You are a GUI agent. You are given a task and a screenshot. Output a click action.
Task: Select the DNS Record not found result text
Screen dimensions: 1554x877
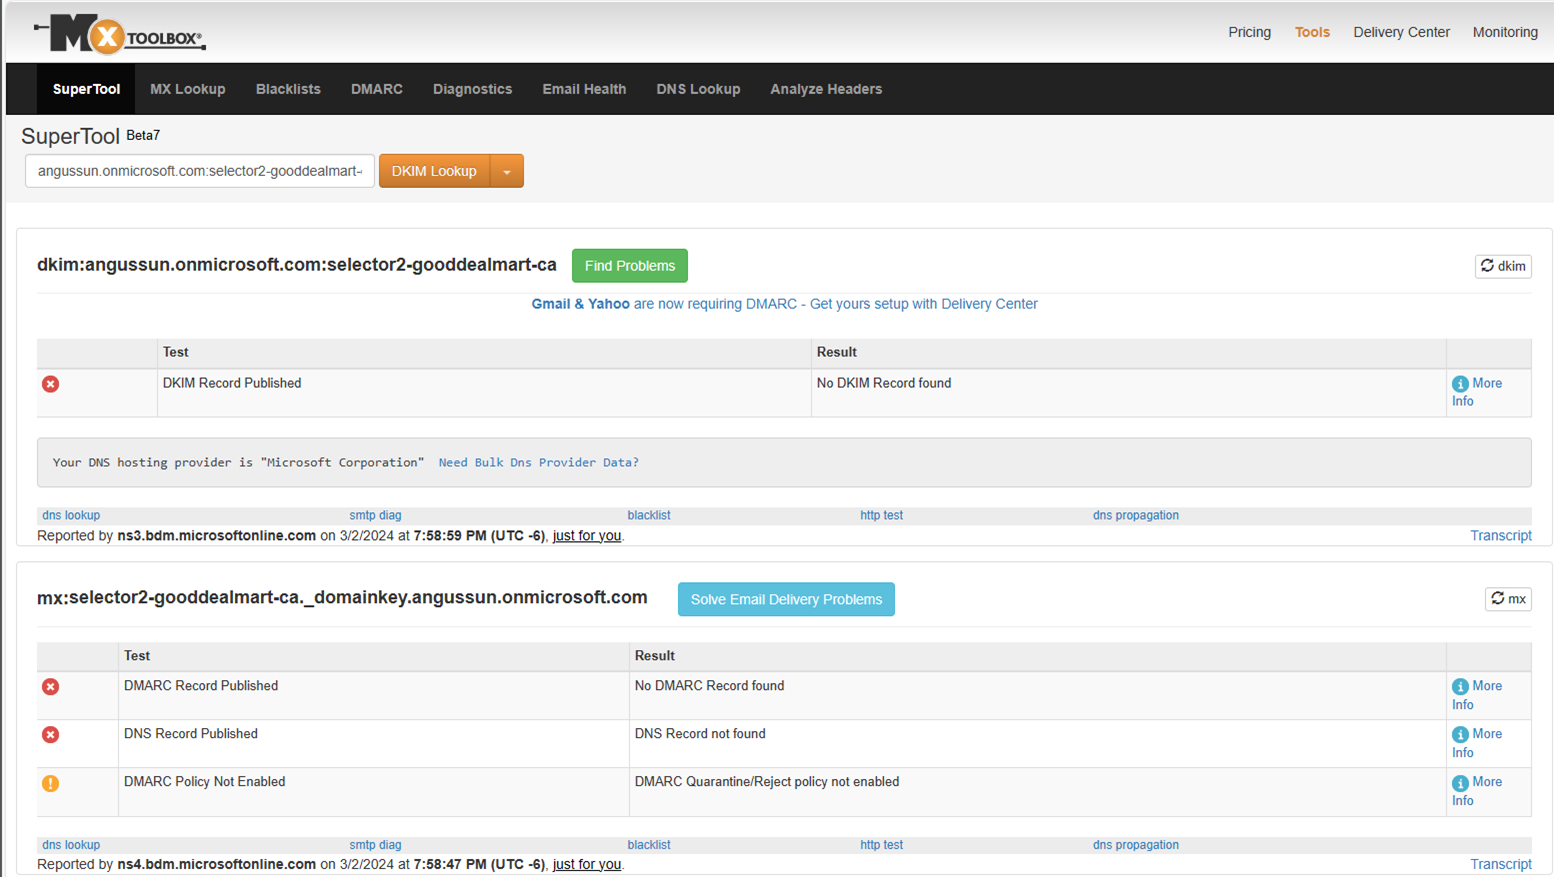point(700,734)
